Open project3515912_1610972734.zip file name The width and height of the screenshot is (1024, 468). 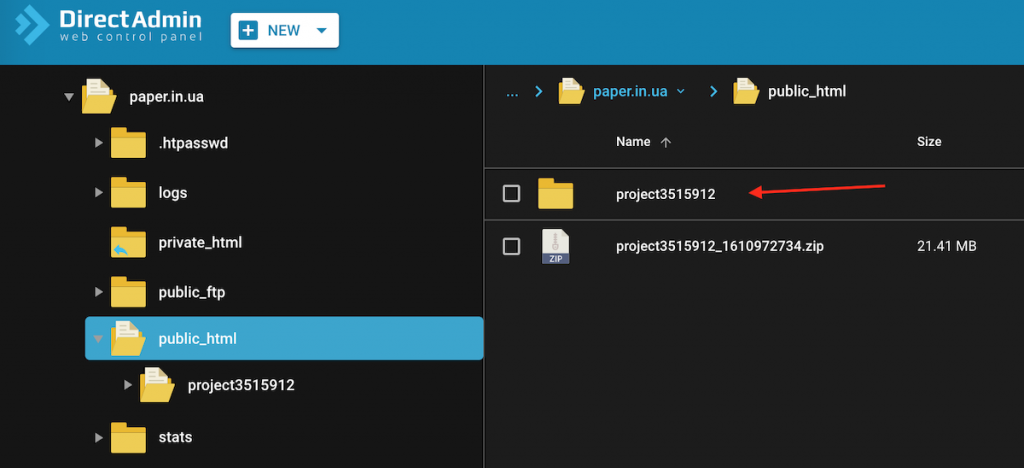712,246
